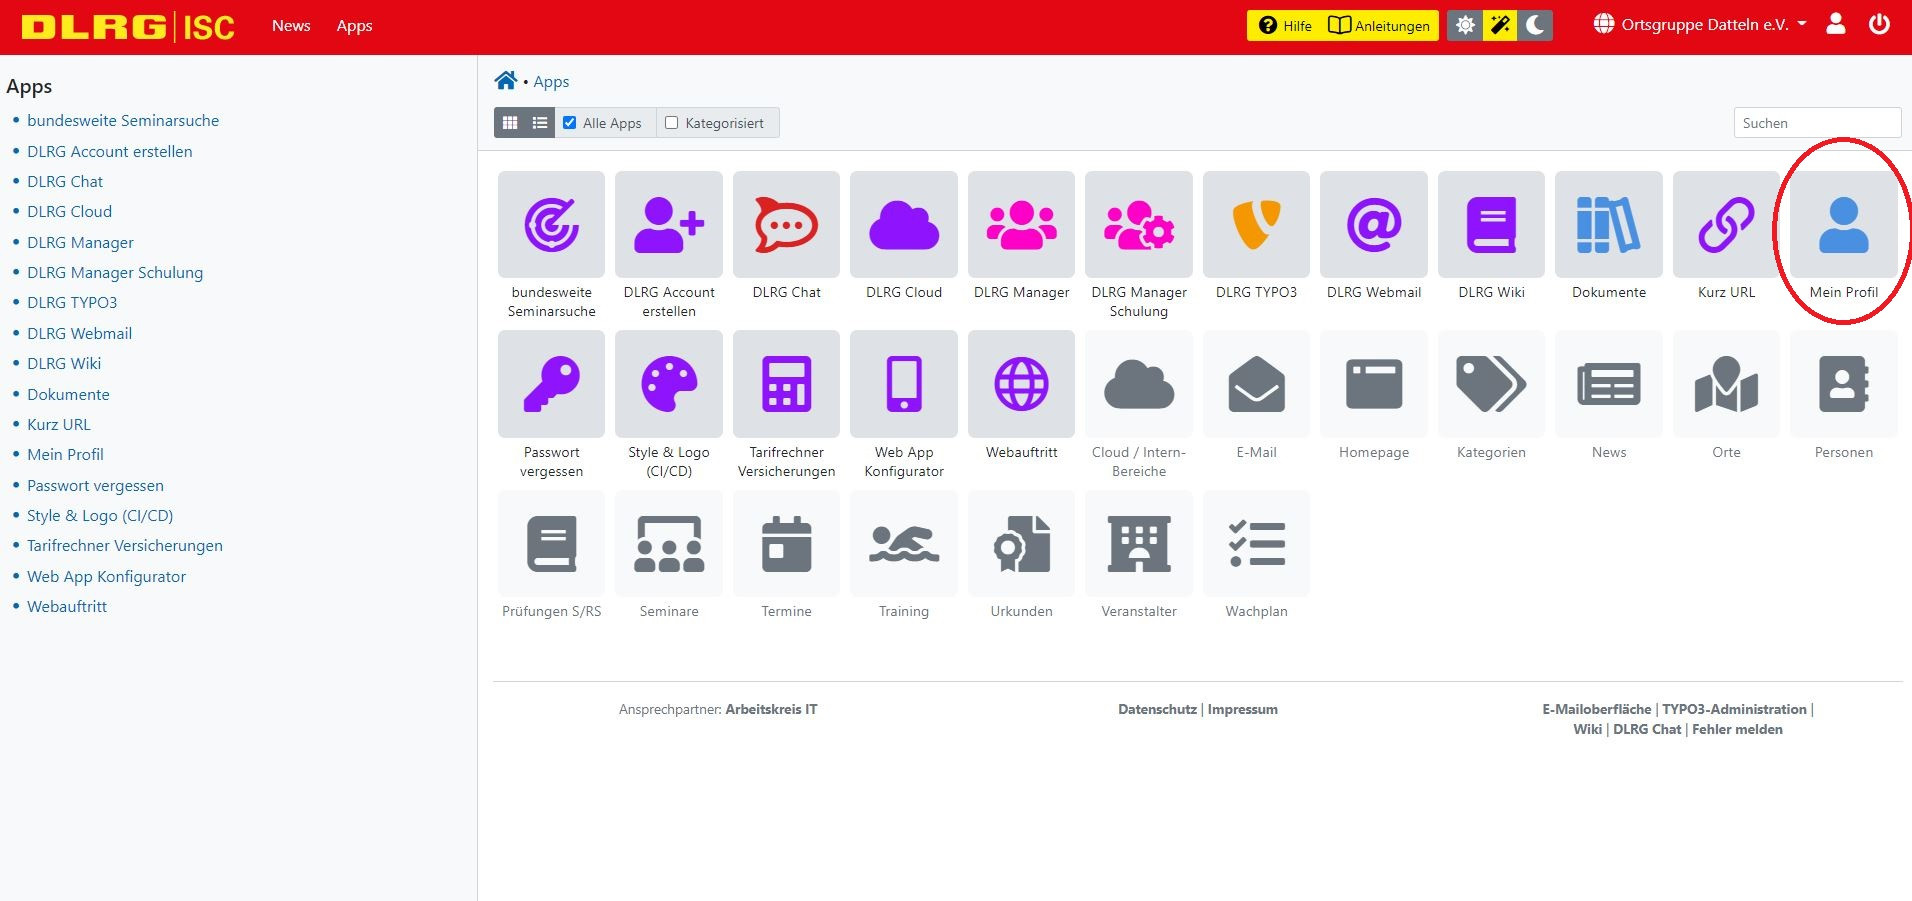This screenshot has height=901, width=1912.
Task: Open the Training swimmer tile
Action: (x=904, y=544)
